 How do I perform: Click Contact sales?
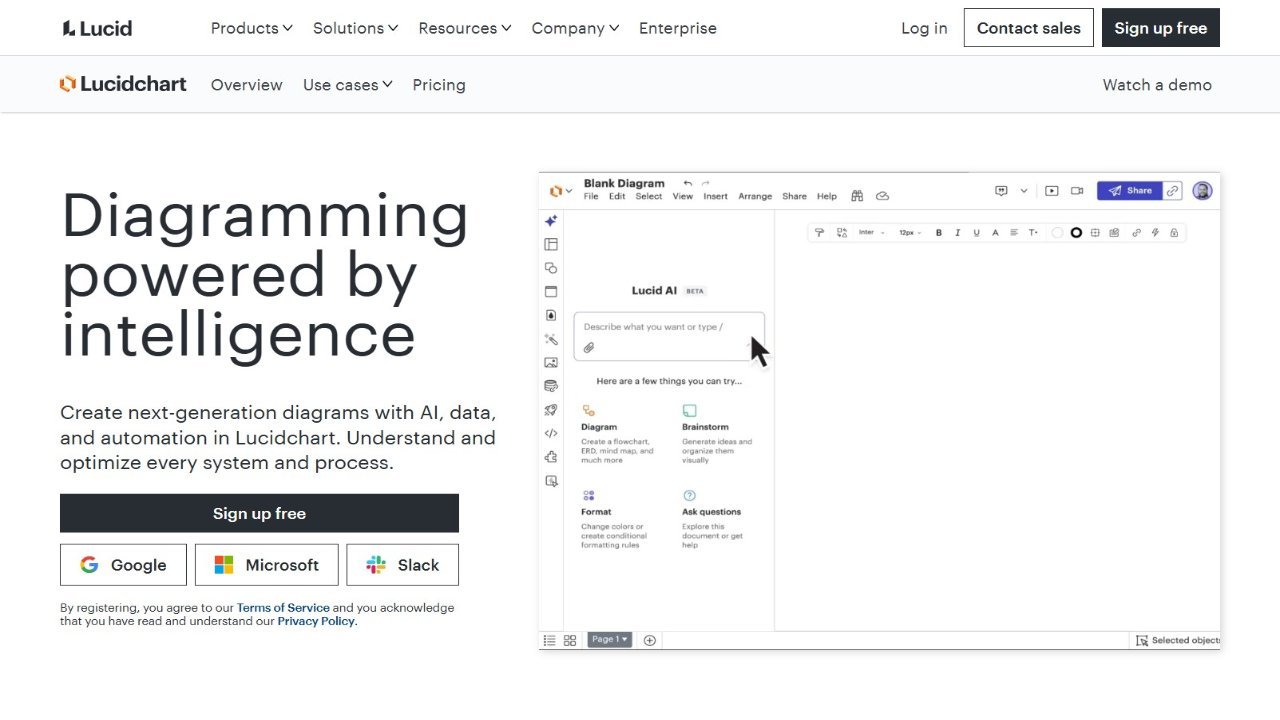point(1029,28)
